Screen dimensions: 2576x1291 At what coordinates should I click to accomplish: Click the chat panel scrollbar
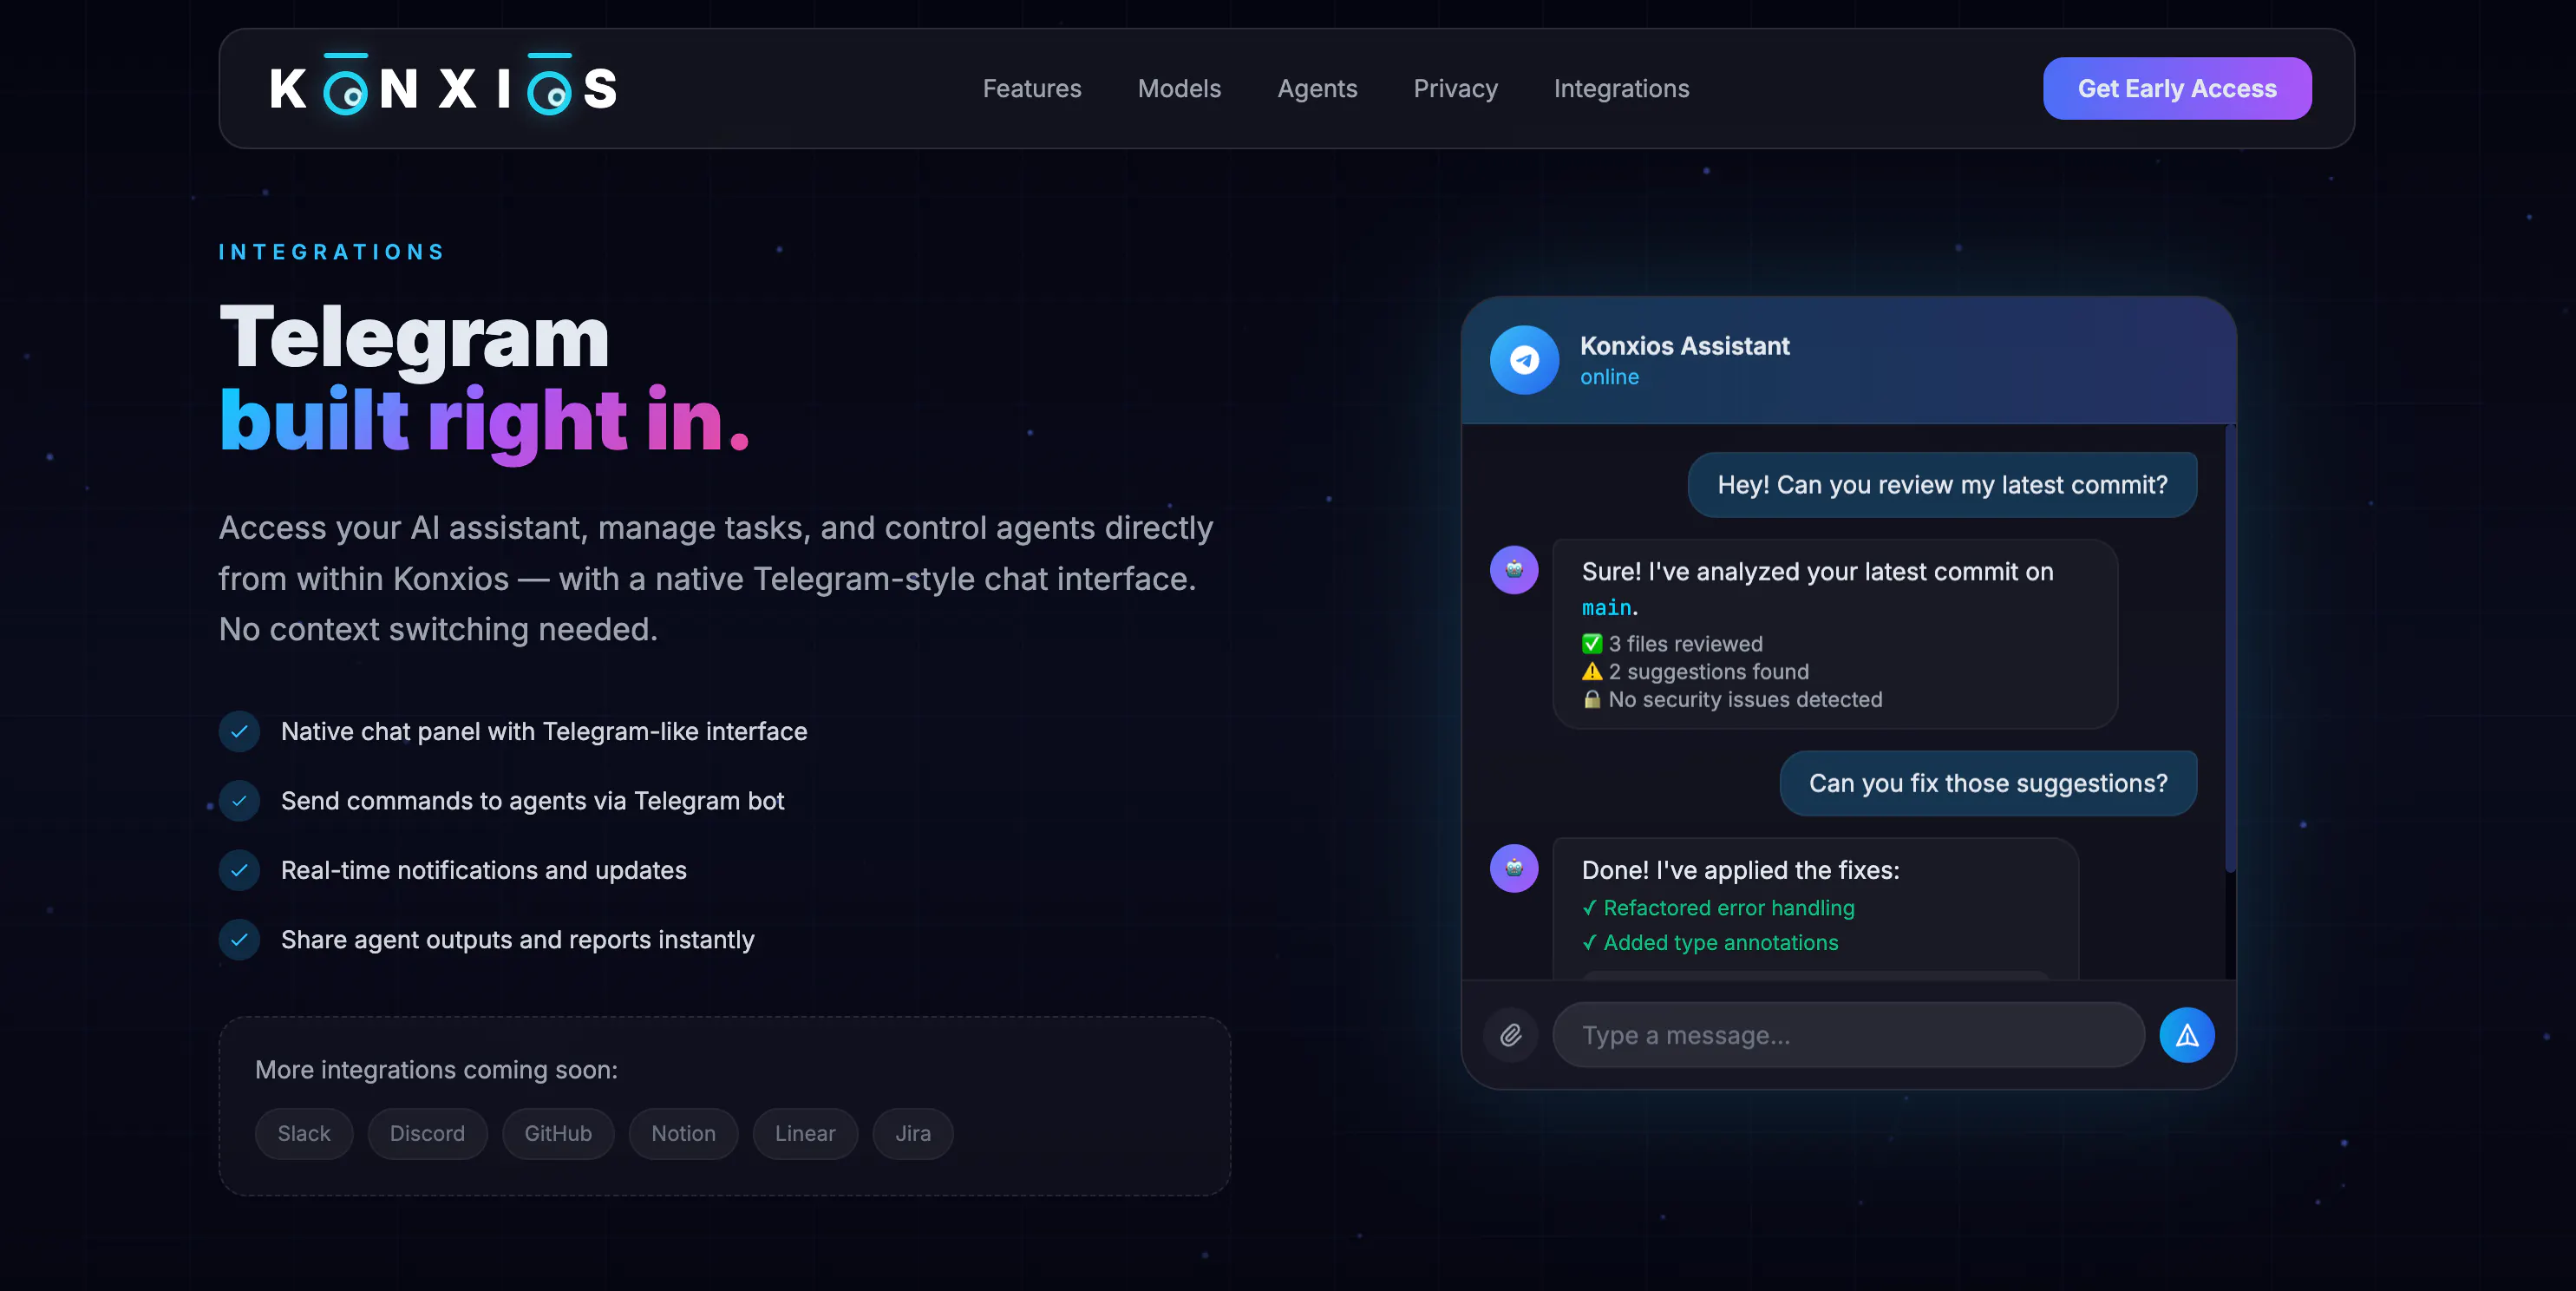[x=2230, y=648]
